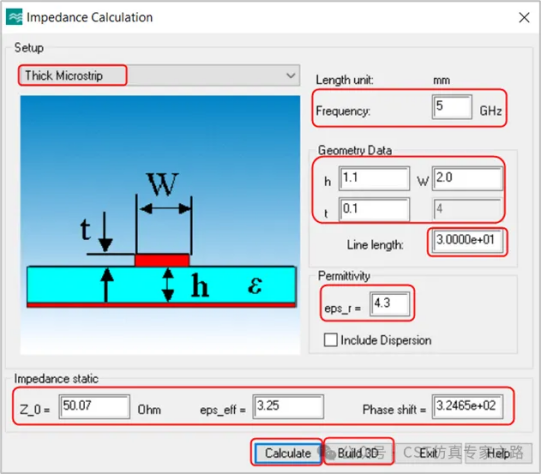
Task: Close the Impedance Calculation dialog
Action: 524,17
